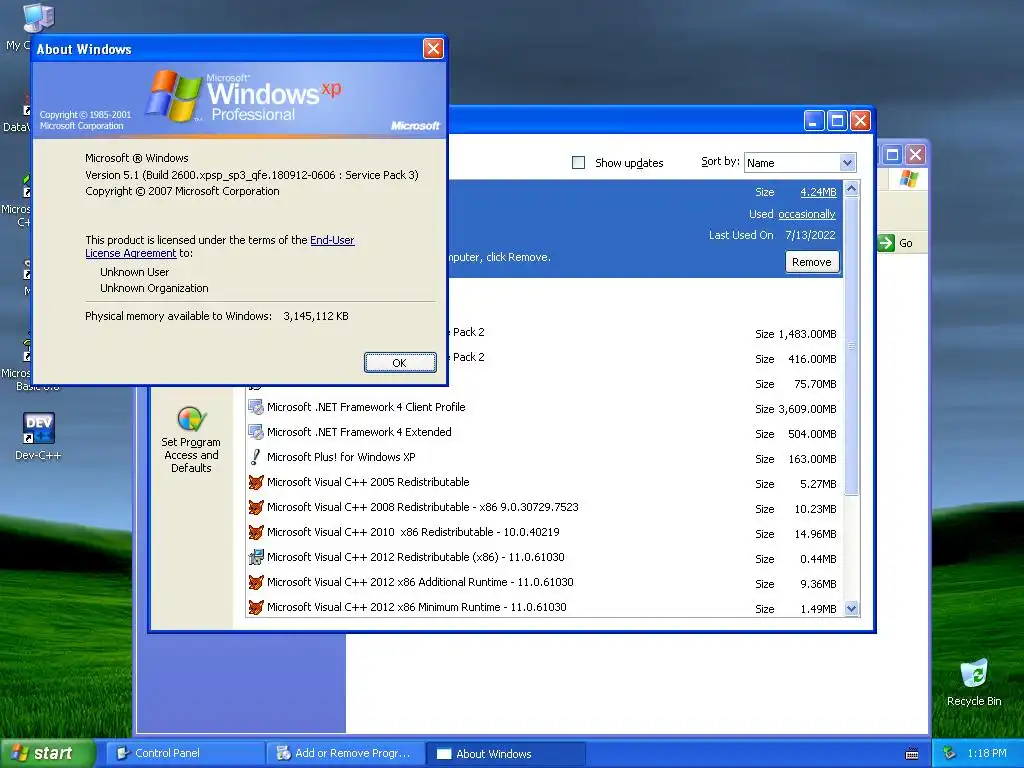Image resolution: width=1024 pixels, height=768 pixels.
Task: Click the Windows flag logo in Control Panel
Action: [x=908, y=179]
